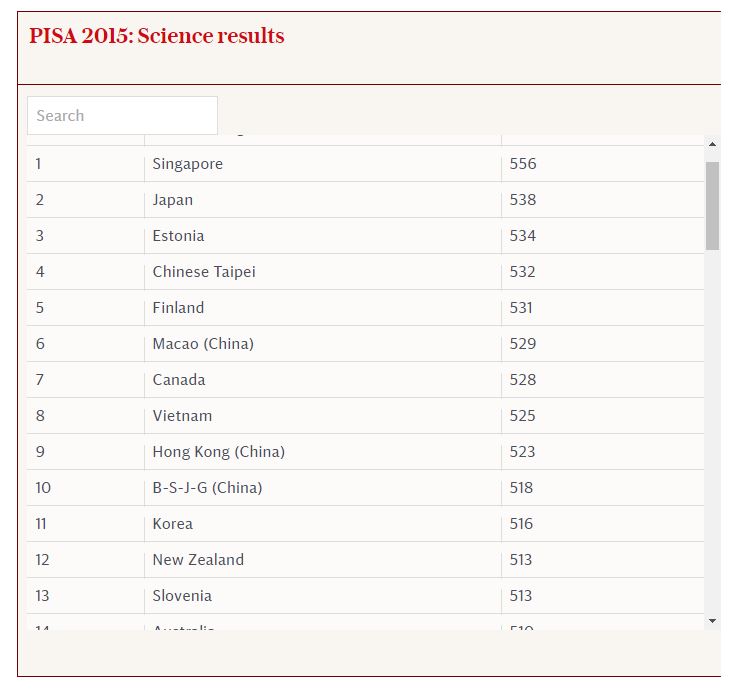The image size is (737, 695).
Task: Highlight the Finland country cell
Action: click(x=178, y=308)
